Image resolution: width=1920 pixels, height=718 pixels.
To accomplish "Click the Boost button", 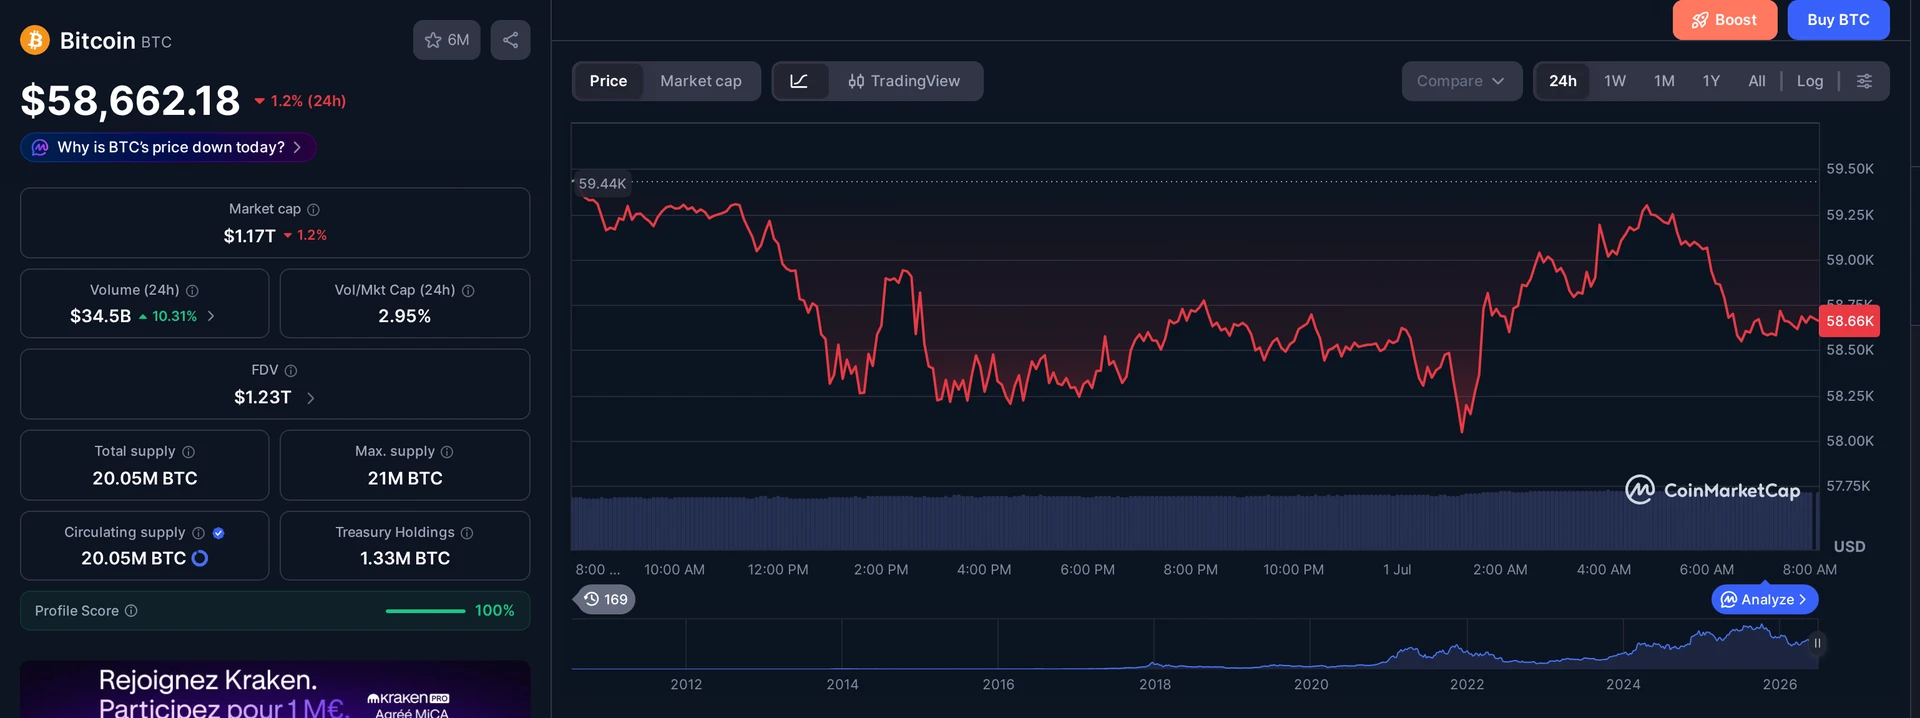I will point(1724,20).
